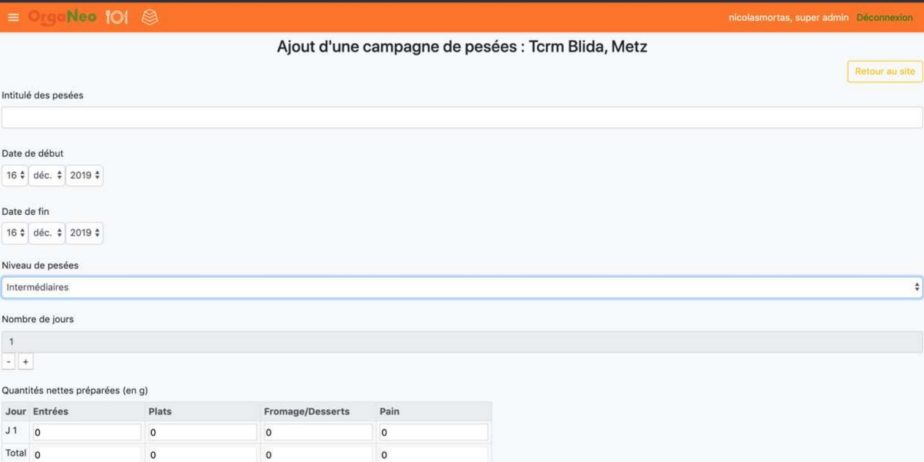Click the J1 Pain quantity field
Viewport: 924px width, 462px height.
(434, 433)
